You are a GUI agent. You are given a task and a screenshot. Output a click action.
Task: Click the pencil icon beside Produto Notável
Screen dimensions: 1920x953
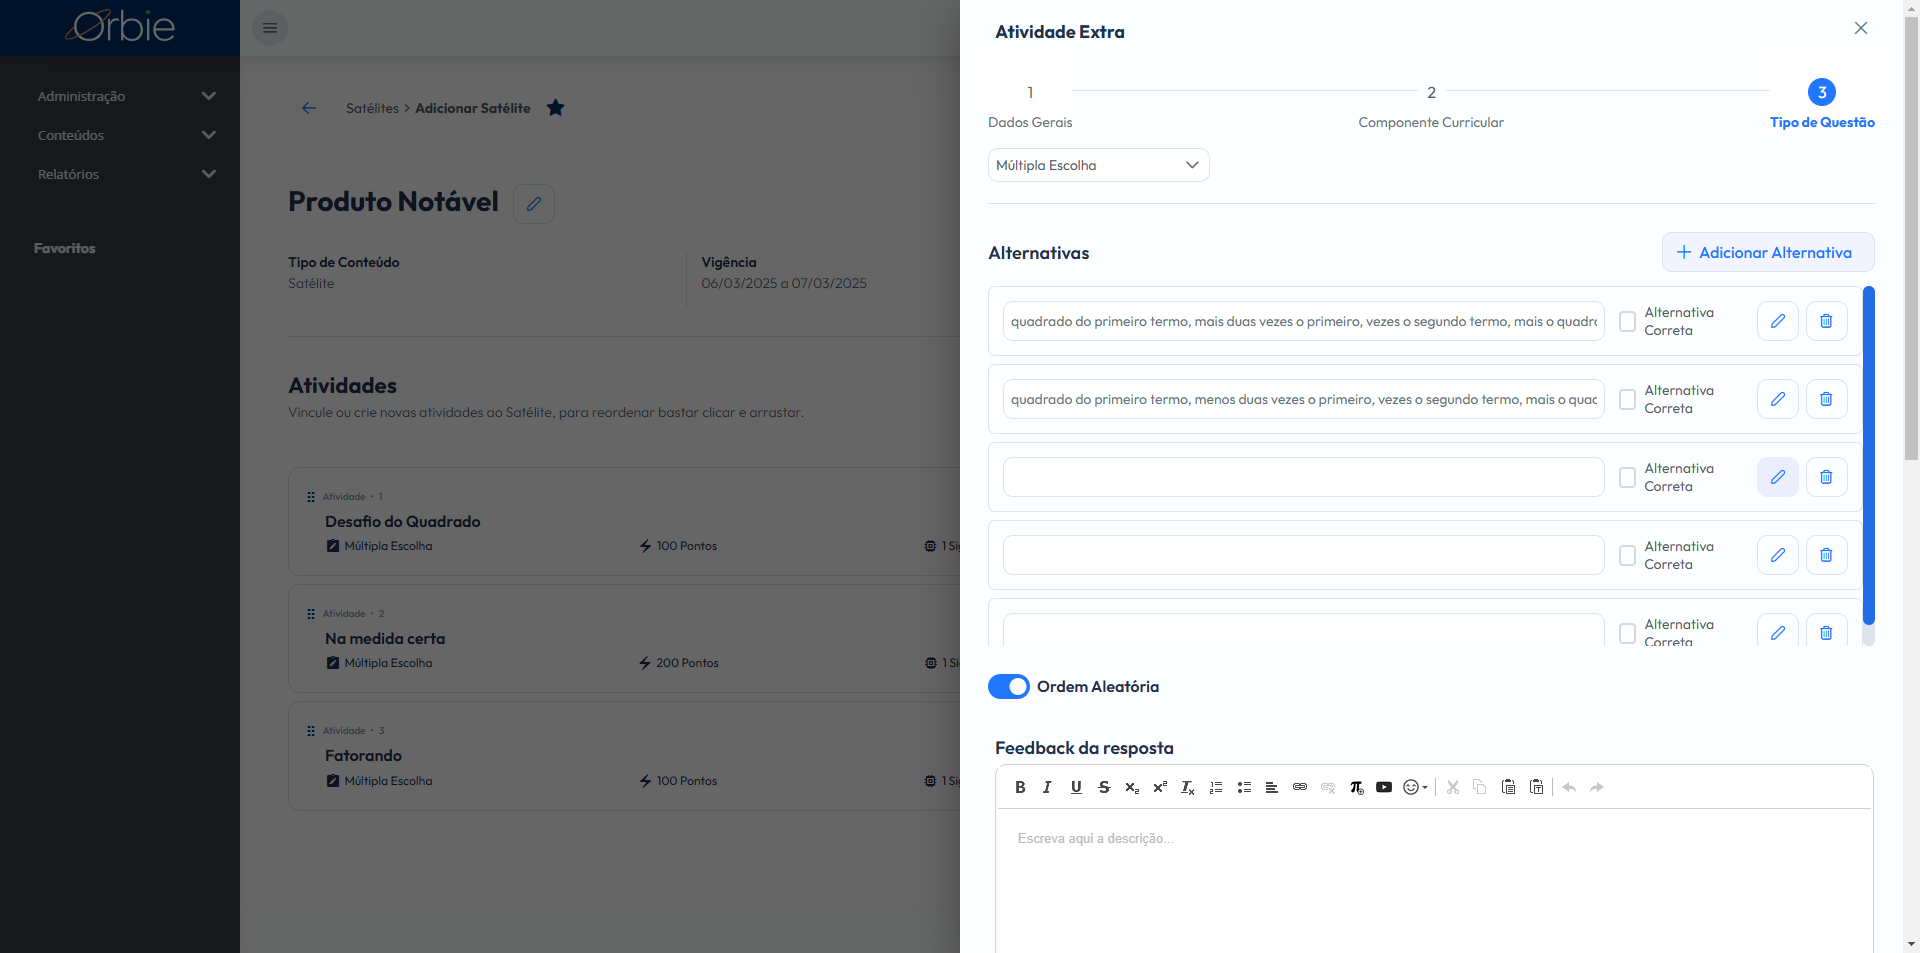click(534, 204)
